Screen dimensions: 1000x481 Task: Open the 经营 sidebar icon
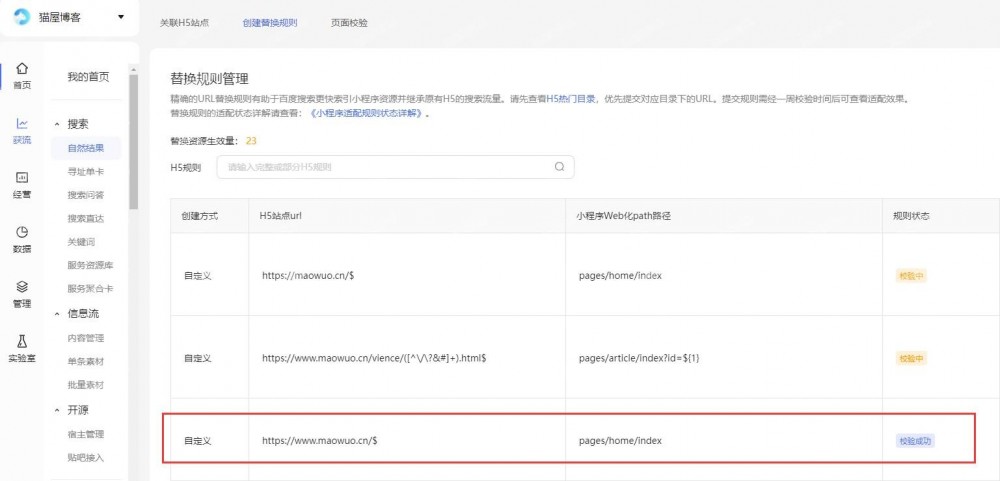[22, 177]
